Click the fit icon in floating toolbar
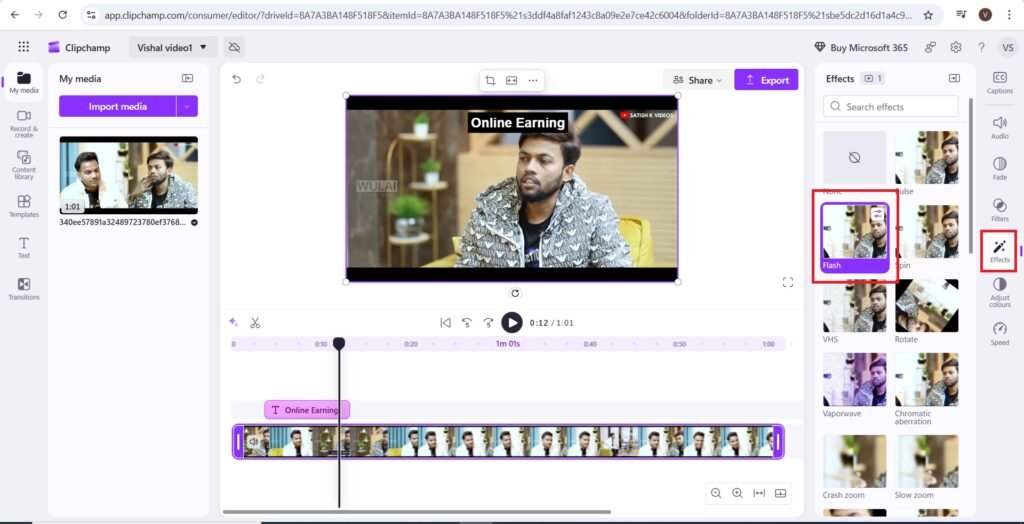Screen dimensions: 1024x524 point(511,80)
